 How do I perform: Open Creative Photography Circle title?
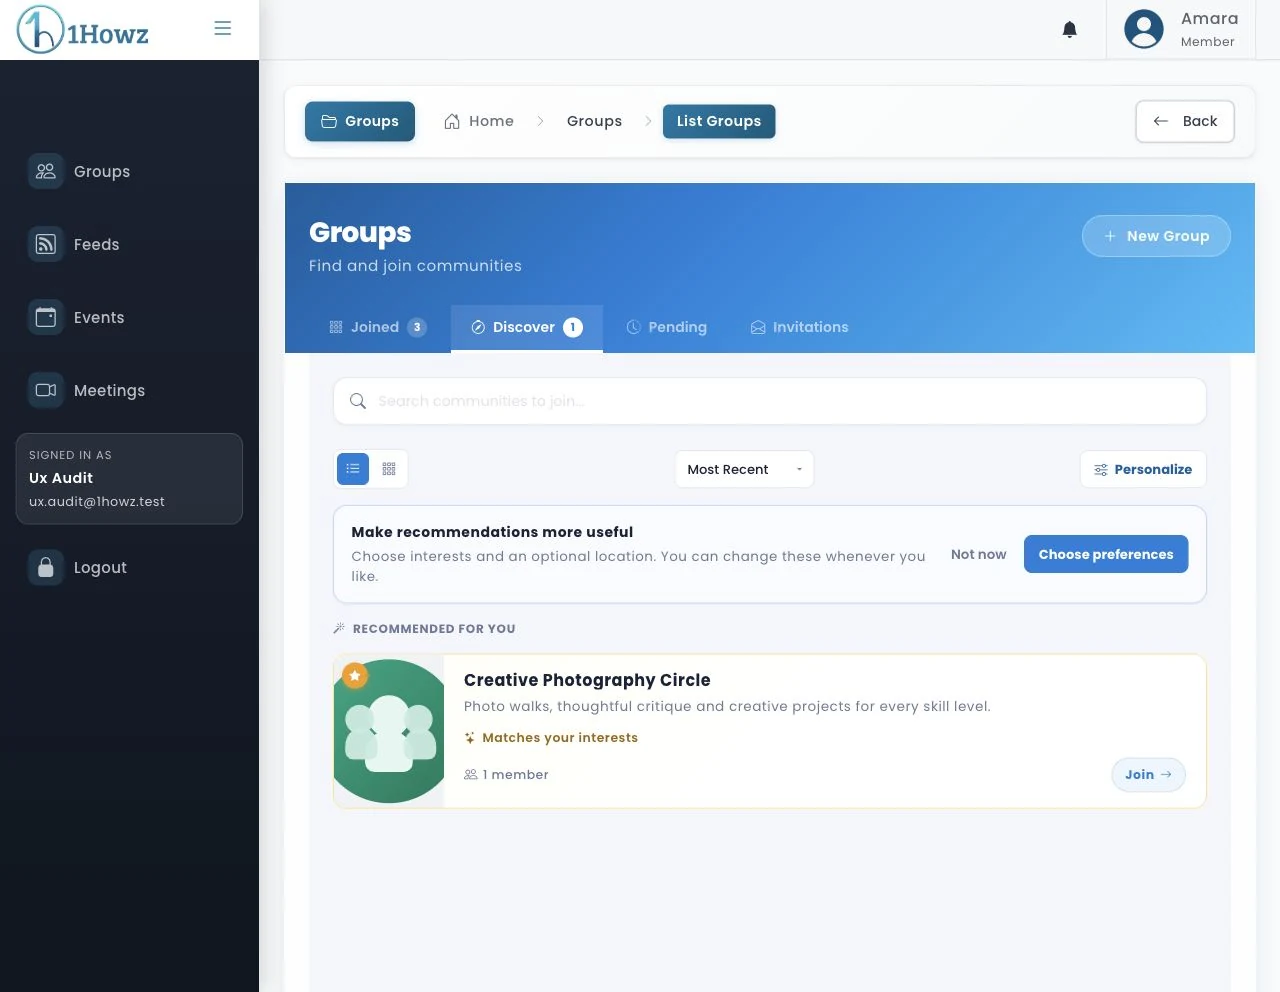pyautogui.click(x=587, y=680)
